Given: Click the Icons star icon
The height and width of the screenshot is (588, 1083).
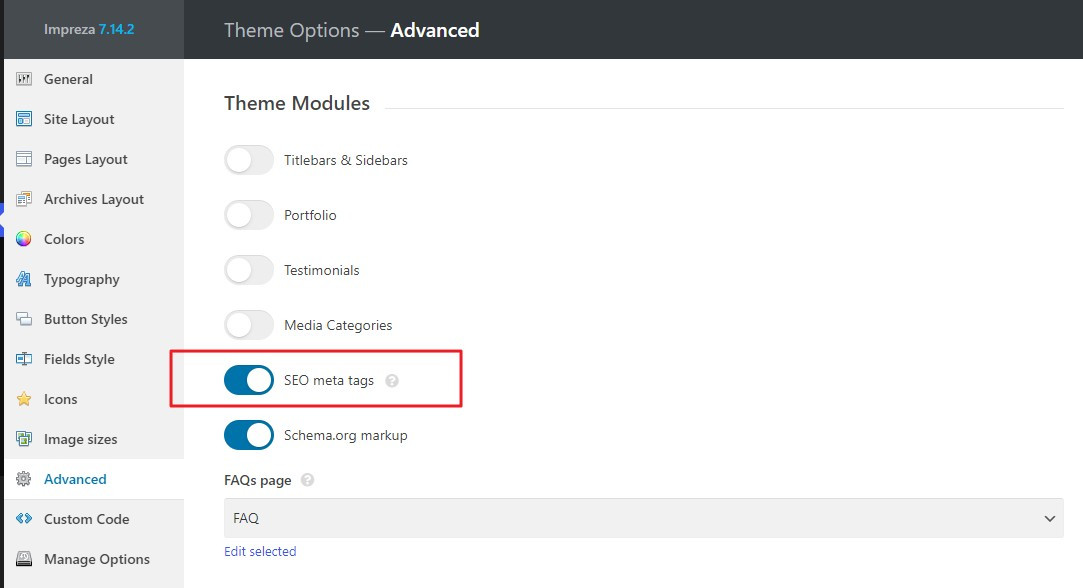Looking at the screenshot, I should (24, 399).
